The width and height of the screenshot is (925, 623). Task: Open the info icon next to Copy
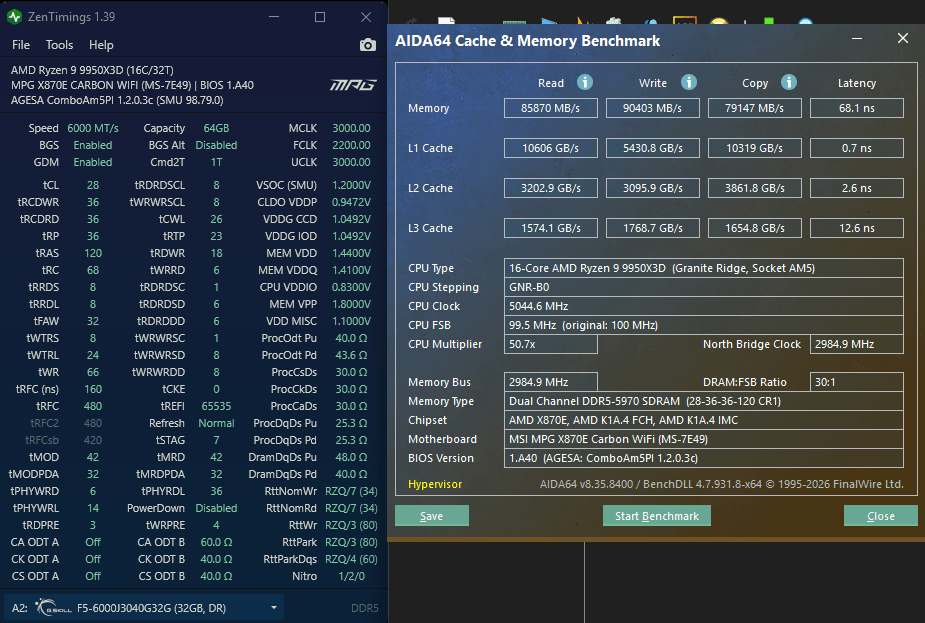789,82
